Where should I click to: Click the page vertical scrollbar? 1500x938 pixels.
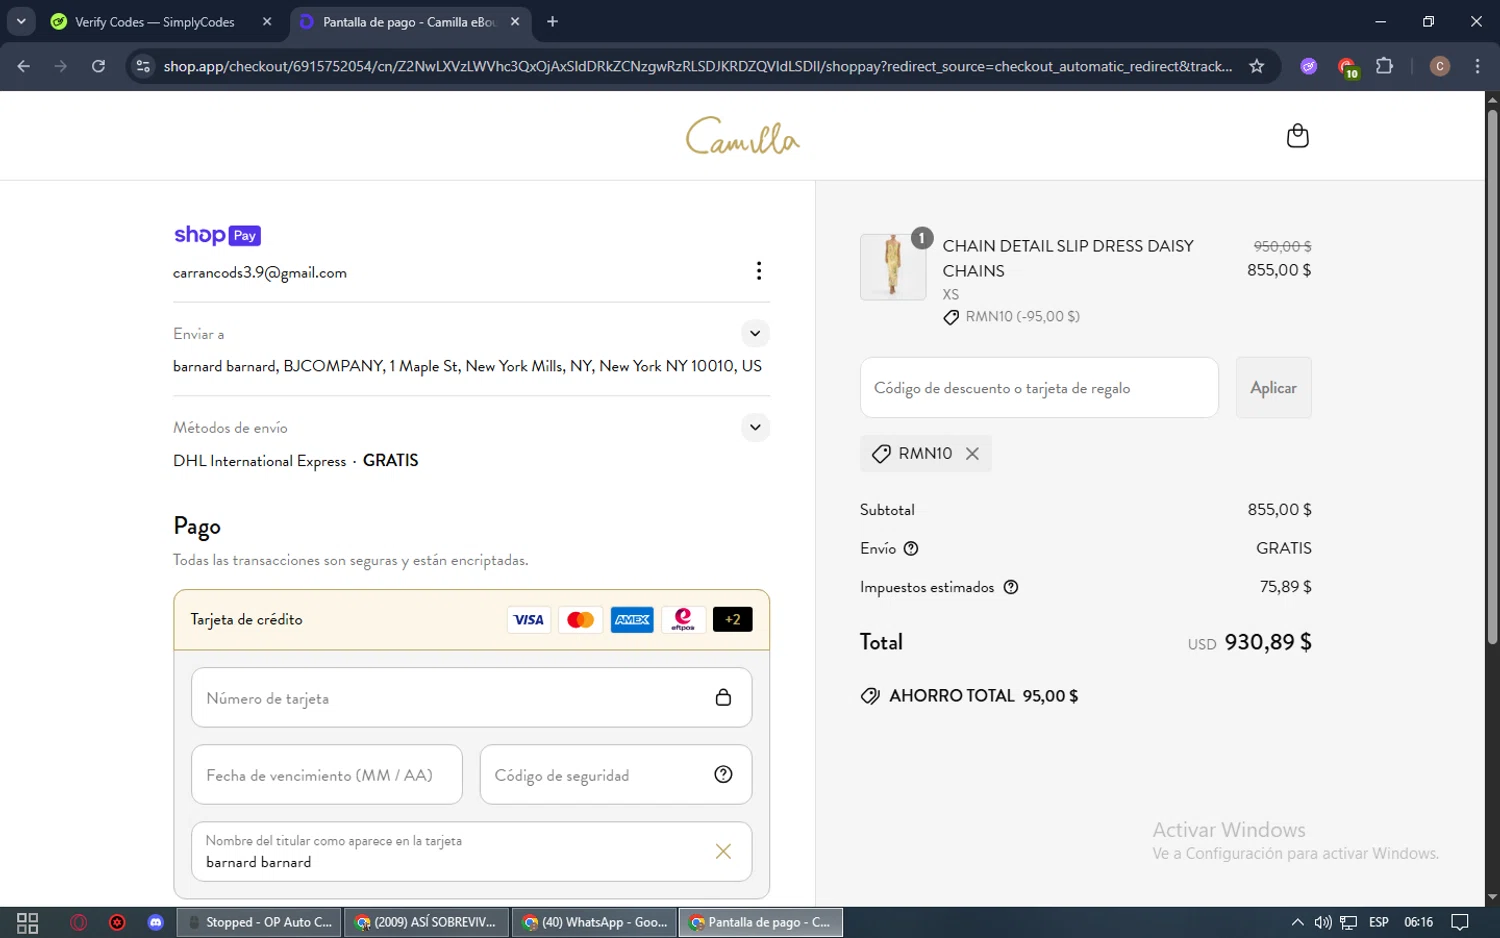click(x=1492, y=375)
